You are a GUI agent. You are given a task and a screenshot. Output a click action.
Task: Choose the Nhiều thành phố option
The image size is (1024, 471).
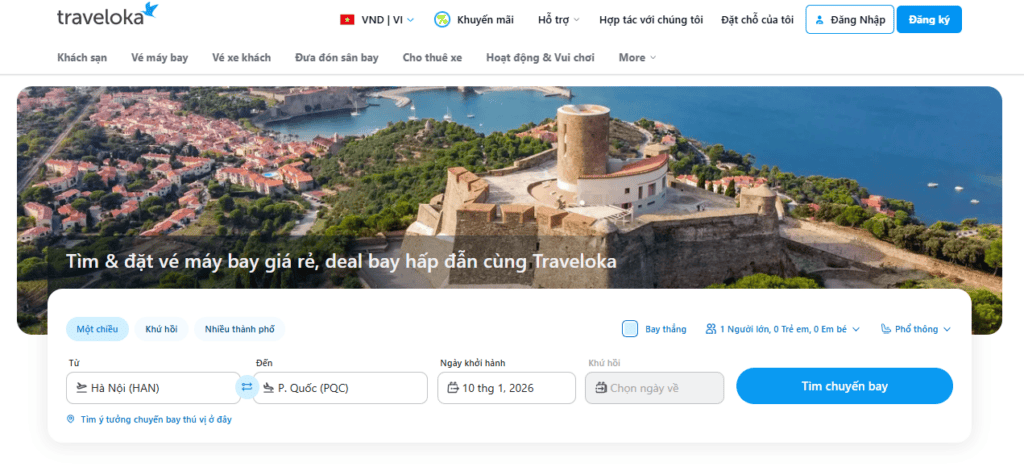click(239, 329)
